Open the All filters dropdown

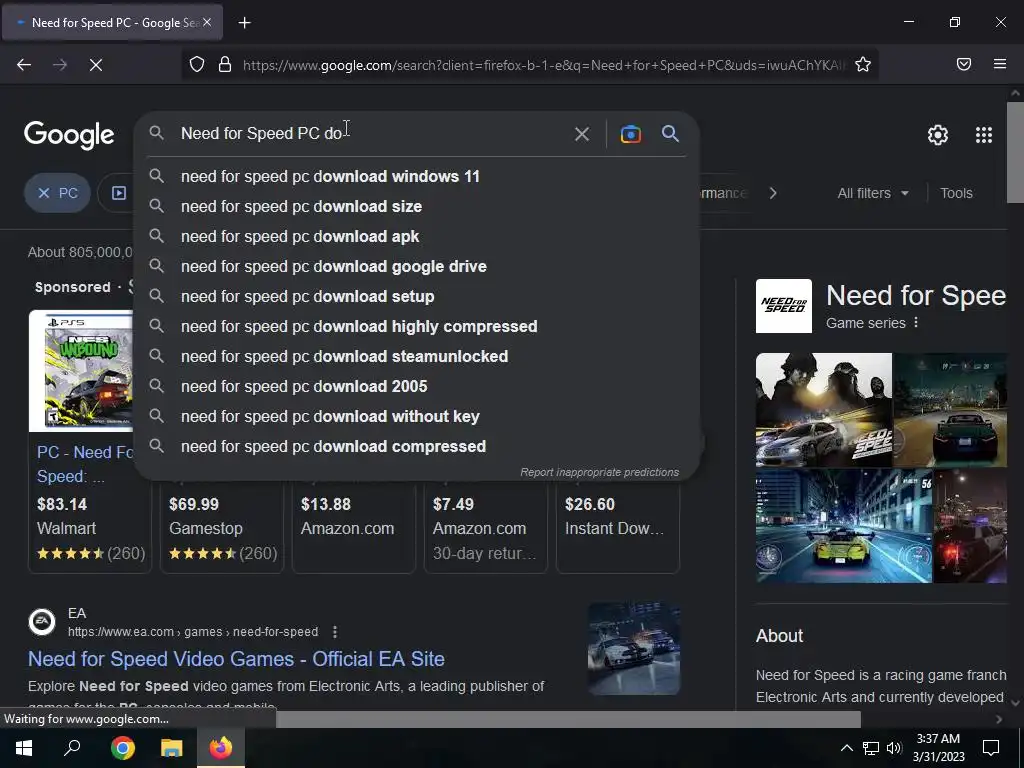tap(872, 193)
